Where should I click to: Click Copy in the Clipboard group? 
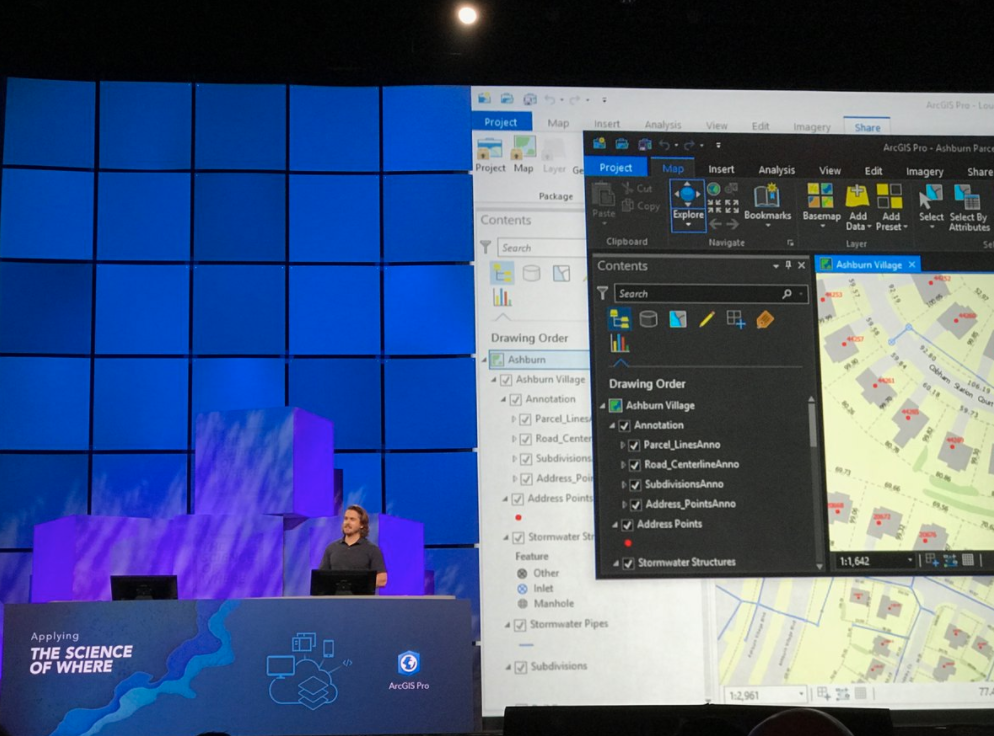[641, 205]
